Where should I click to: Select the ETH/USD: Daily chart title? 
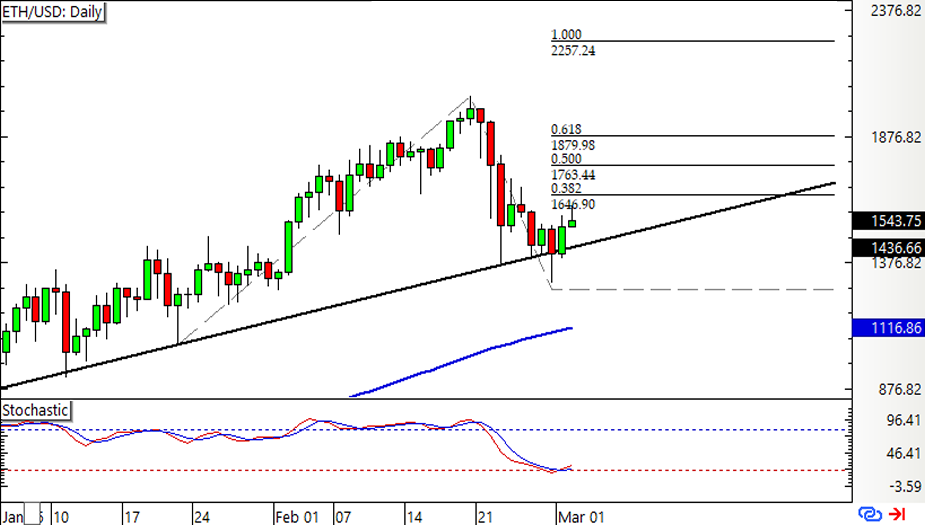(x=53, y=12)
